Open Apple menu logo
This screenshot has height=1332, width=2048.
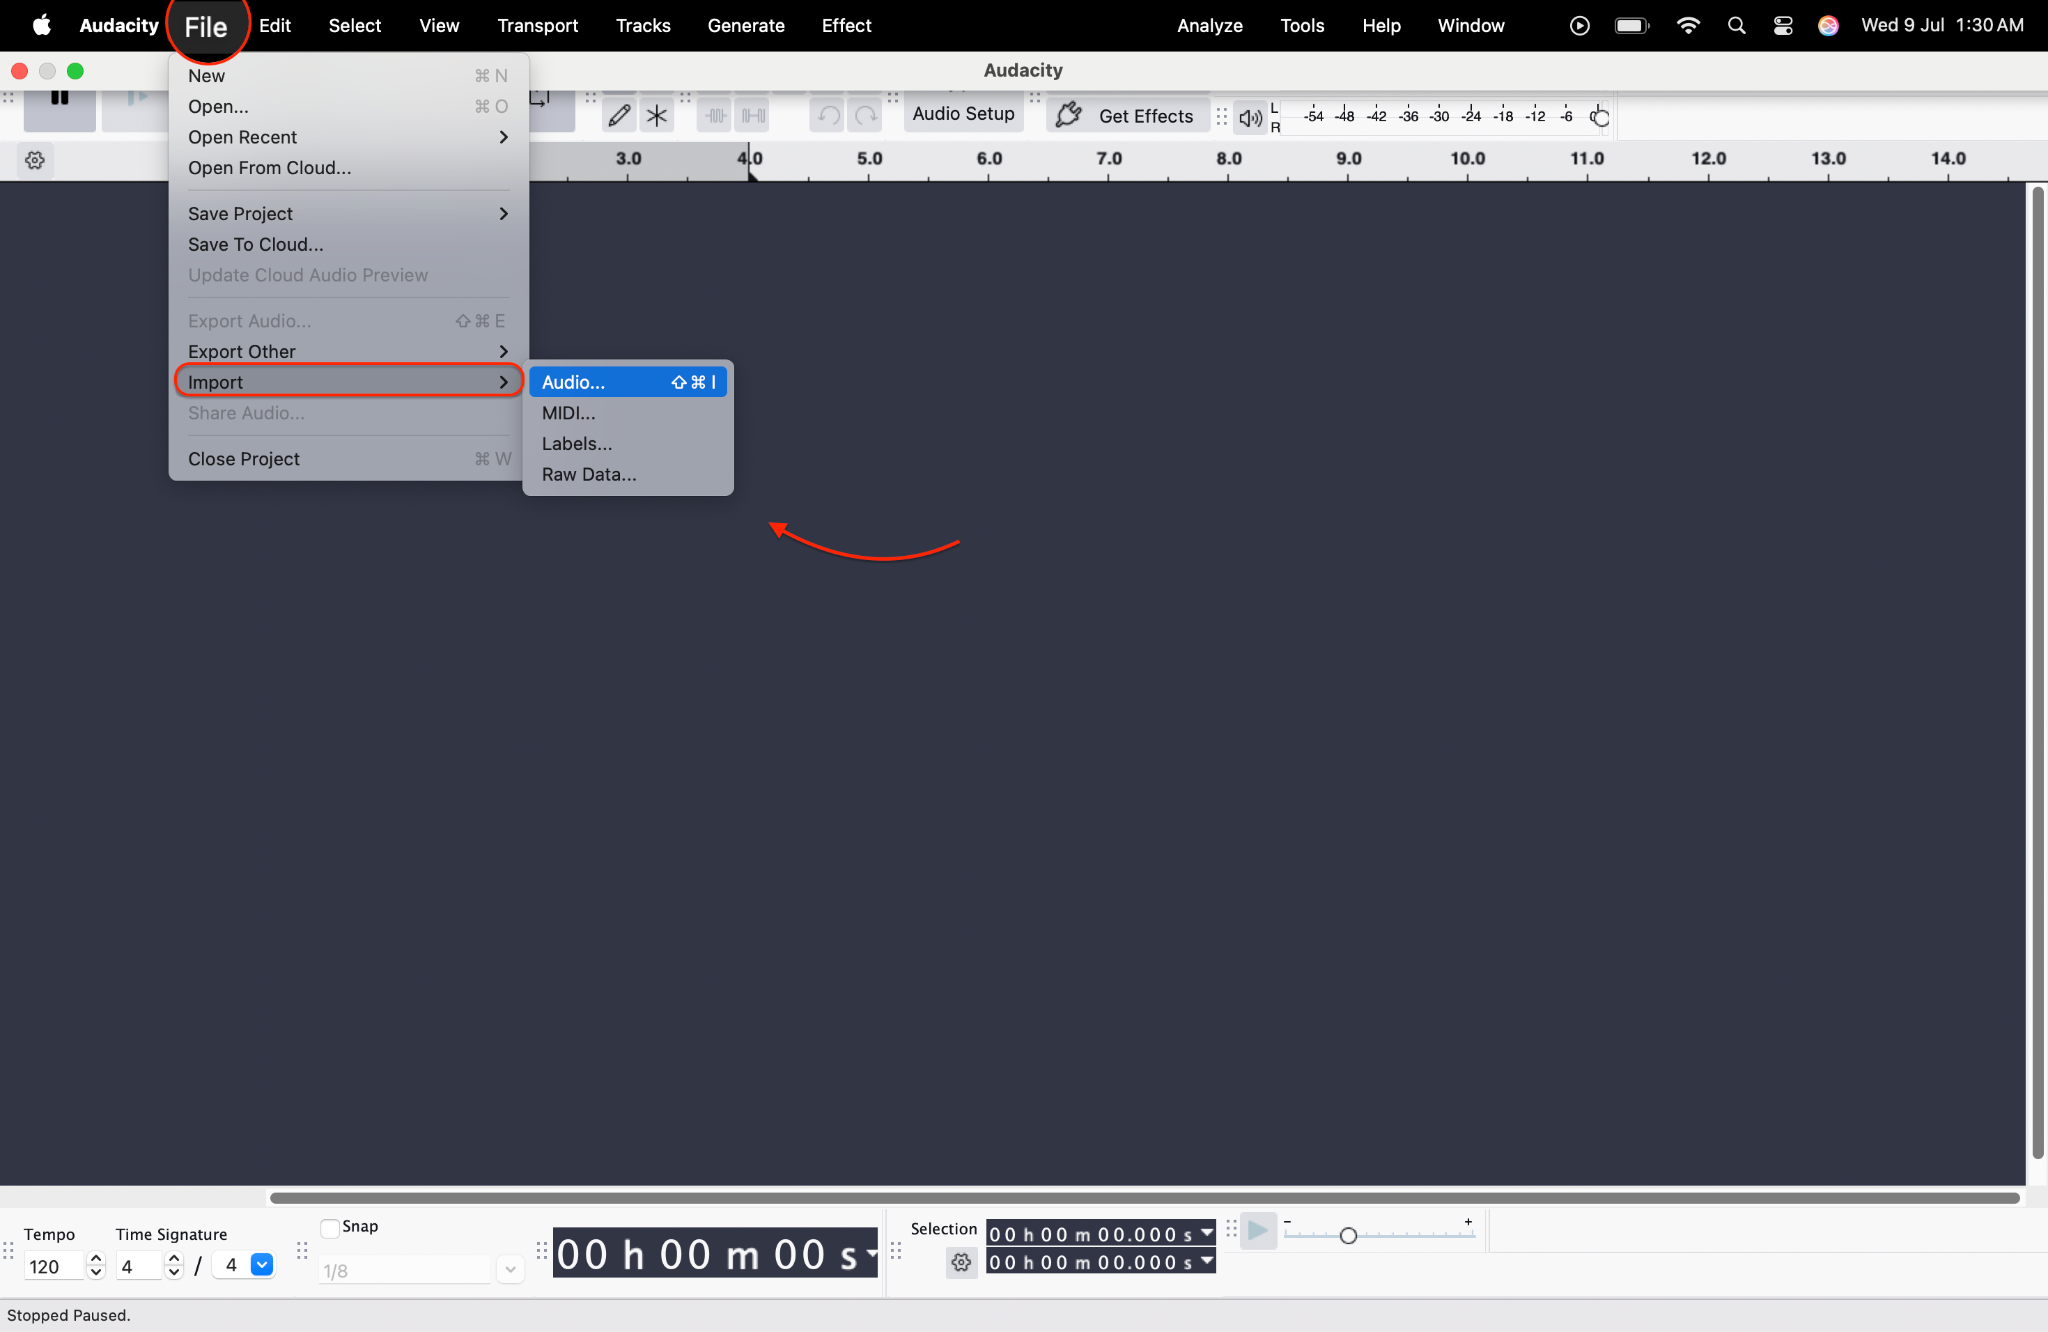[41, 25]
